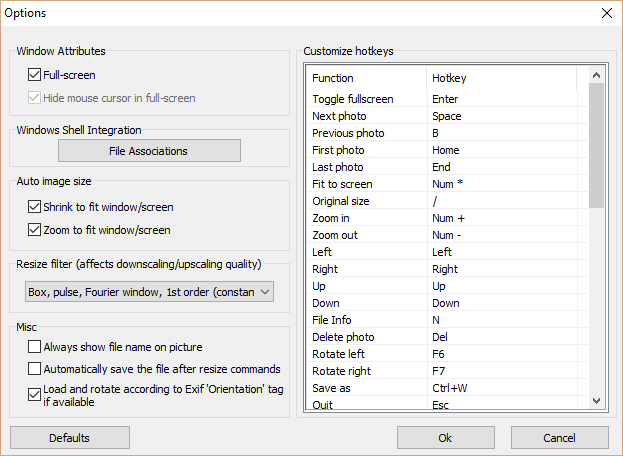This screenshot has height=456, width=623.
Task: Click the File Associations button
Action: pos(149,151)
